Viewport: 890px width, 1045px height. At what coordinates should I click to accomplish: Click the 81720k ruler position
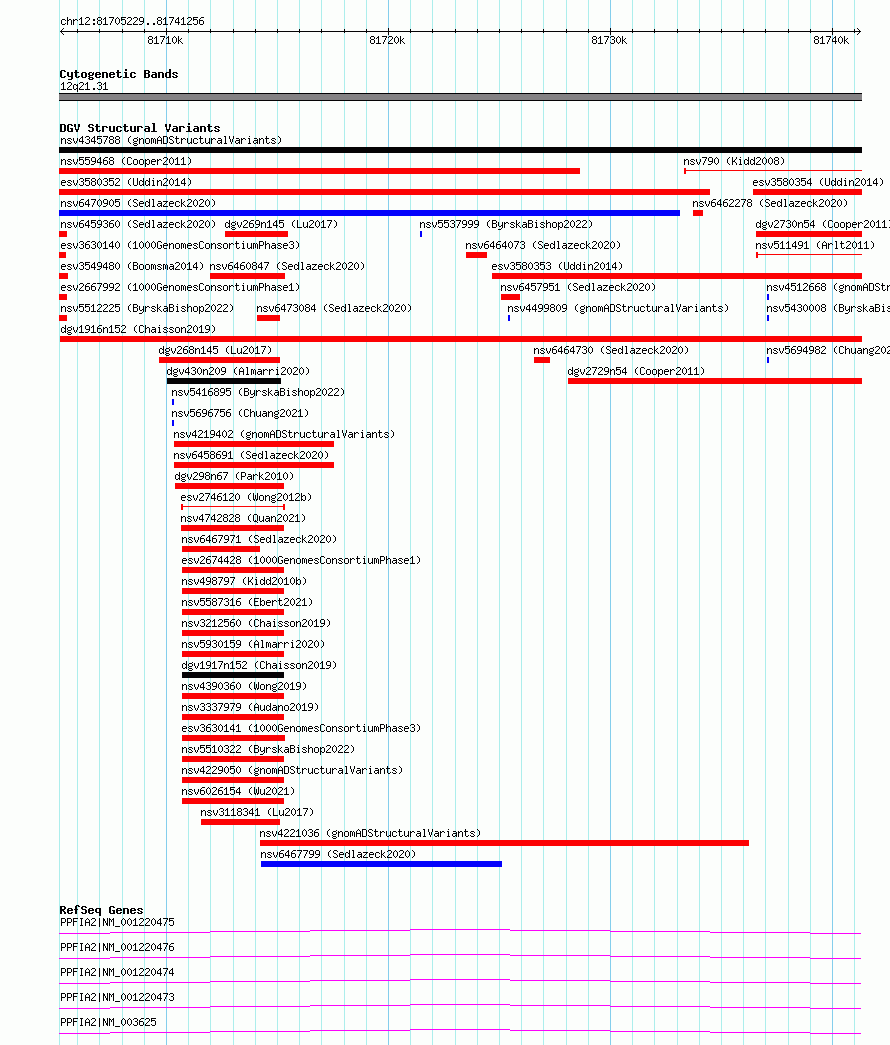point(387,41)
